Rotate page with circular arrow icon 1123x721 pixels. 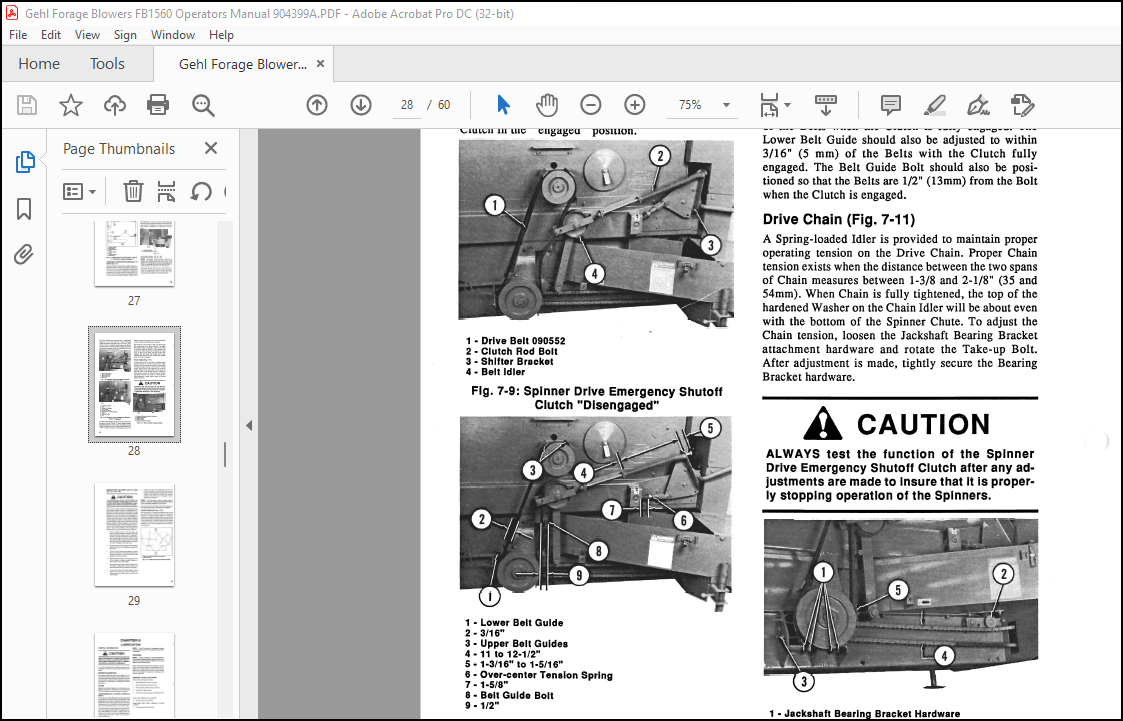[201, 191]
